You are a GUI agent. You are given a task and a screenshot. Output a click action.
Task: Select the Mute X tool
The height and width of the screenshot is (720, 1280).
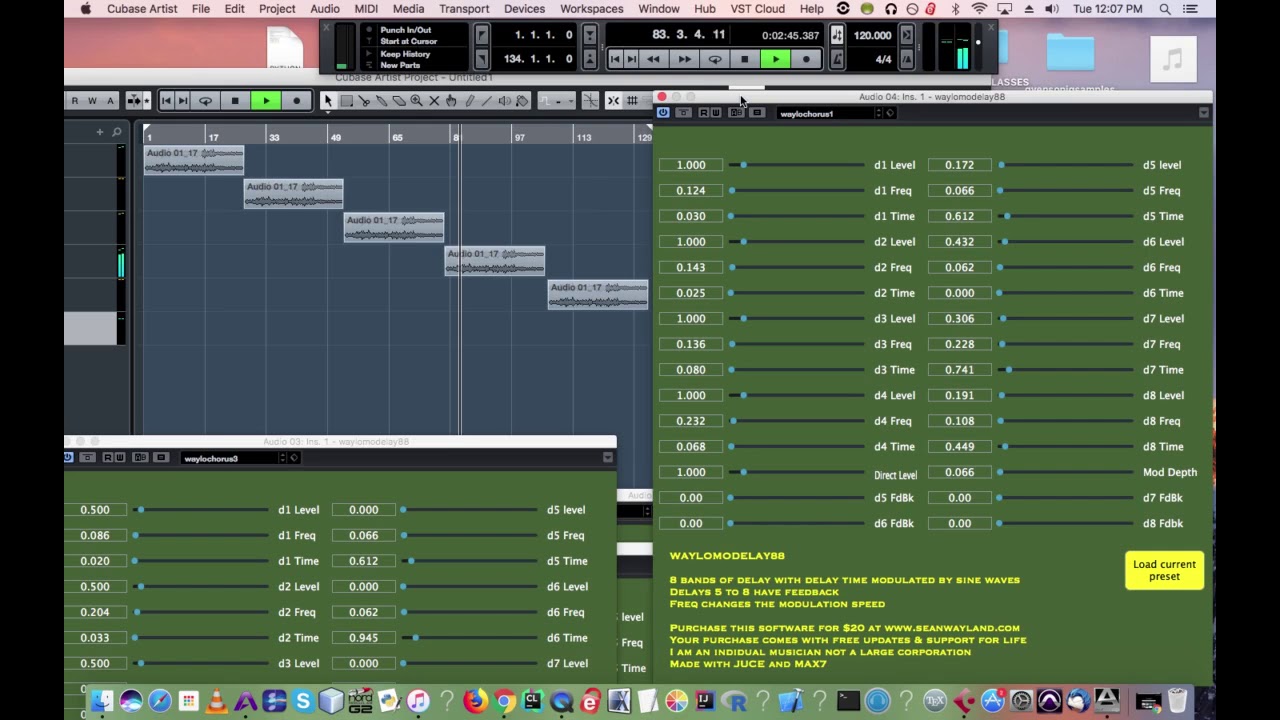pyautogui.click(x=434, y=101)
